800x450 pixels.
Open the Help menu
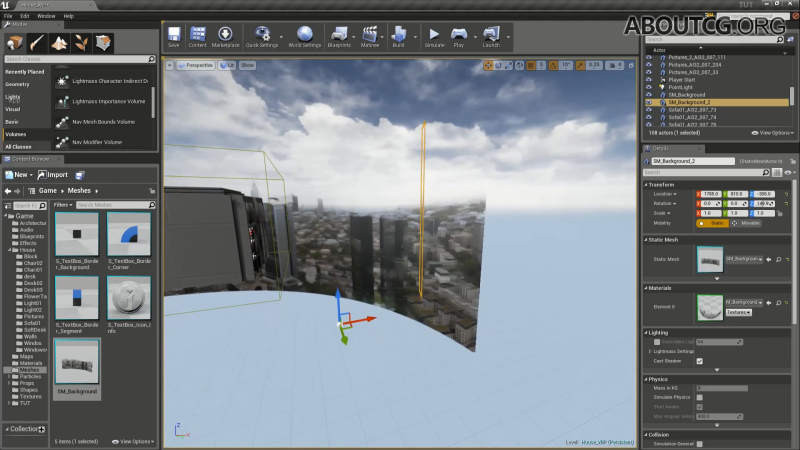point(68,16)
